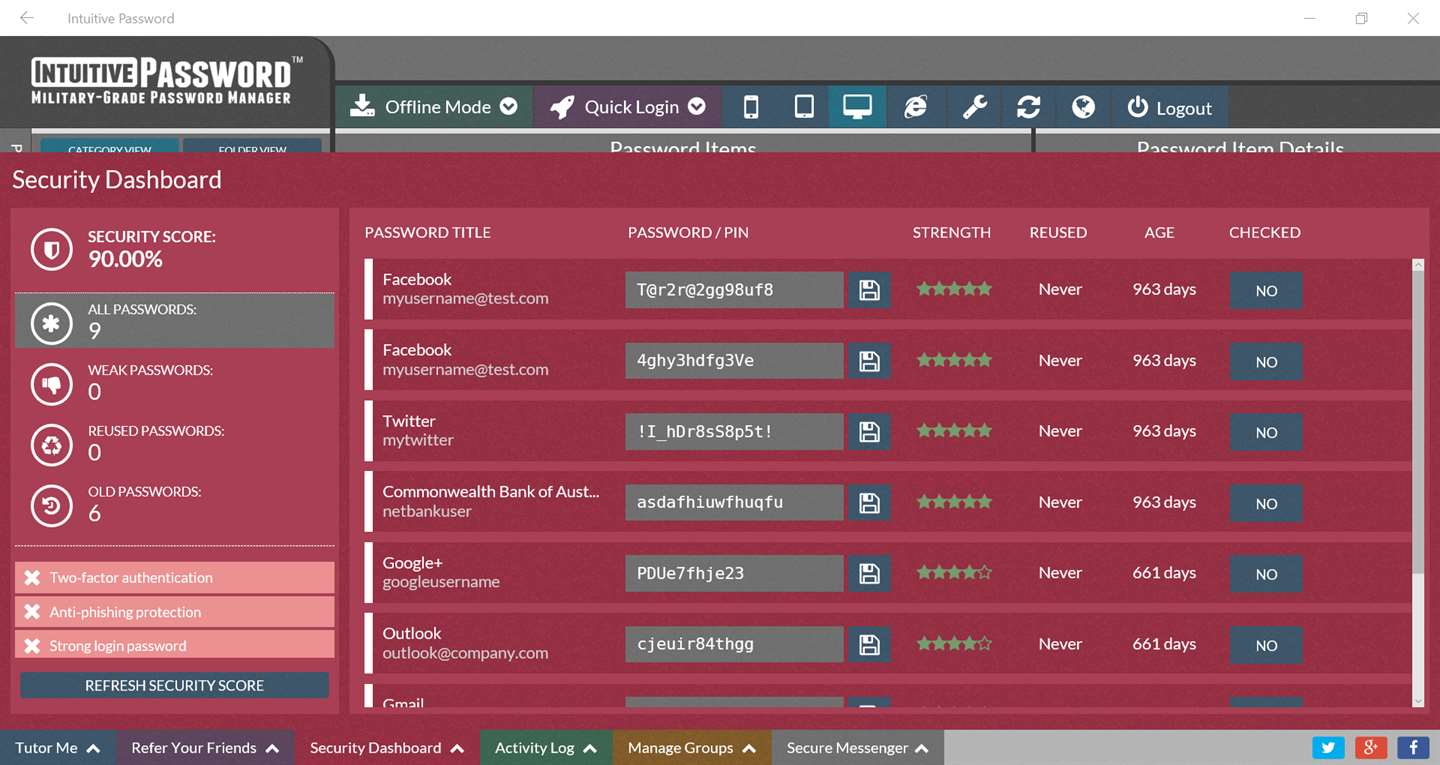1440x765 pixels.
Task: Click Refresh Security Score button
Action: (175, 685)
